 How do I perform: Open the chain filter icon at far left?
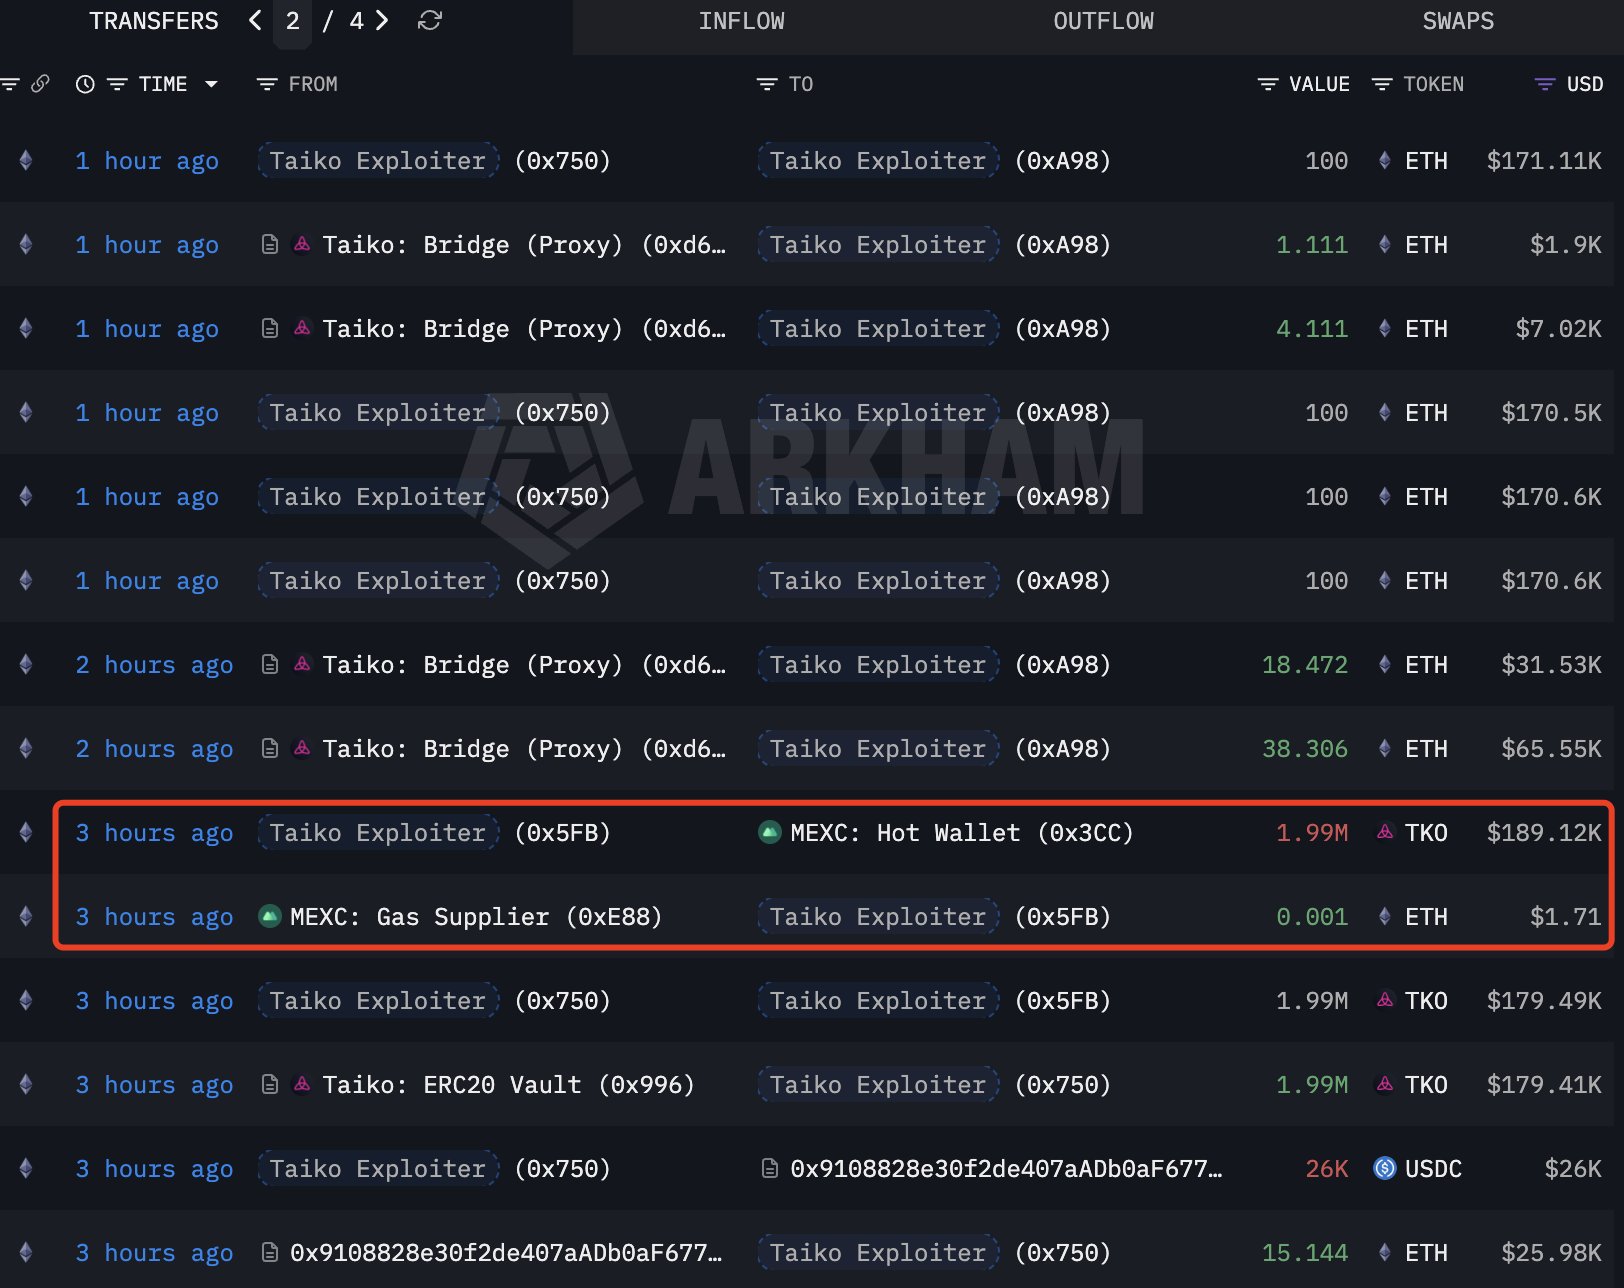(x=10, y=84)
